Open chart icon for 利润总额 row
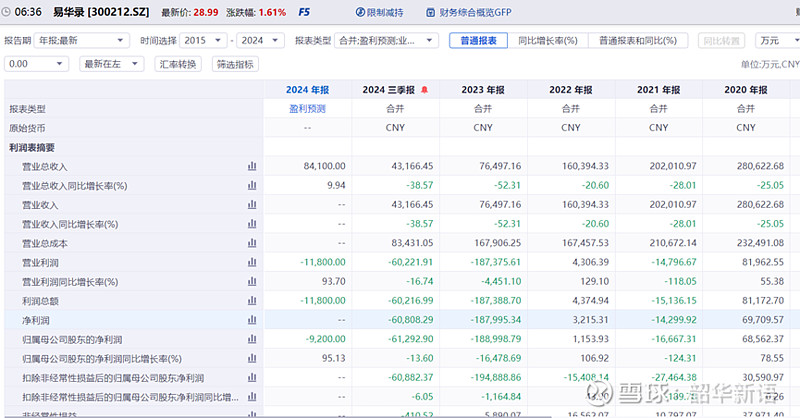Screen dimensions: 800x418 pyautogui.click(x=252, y=301)
